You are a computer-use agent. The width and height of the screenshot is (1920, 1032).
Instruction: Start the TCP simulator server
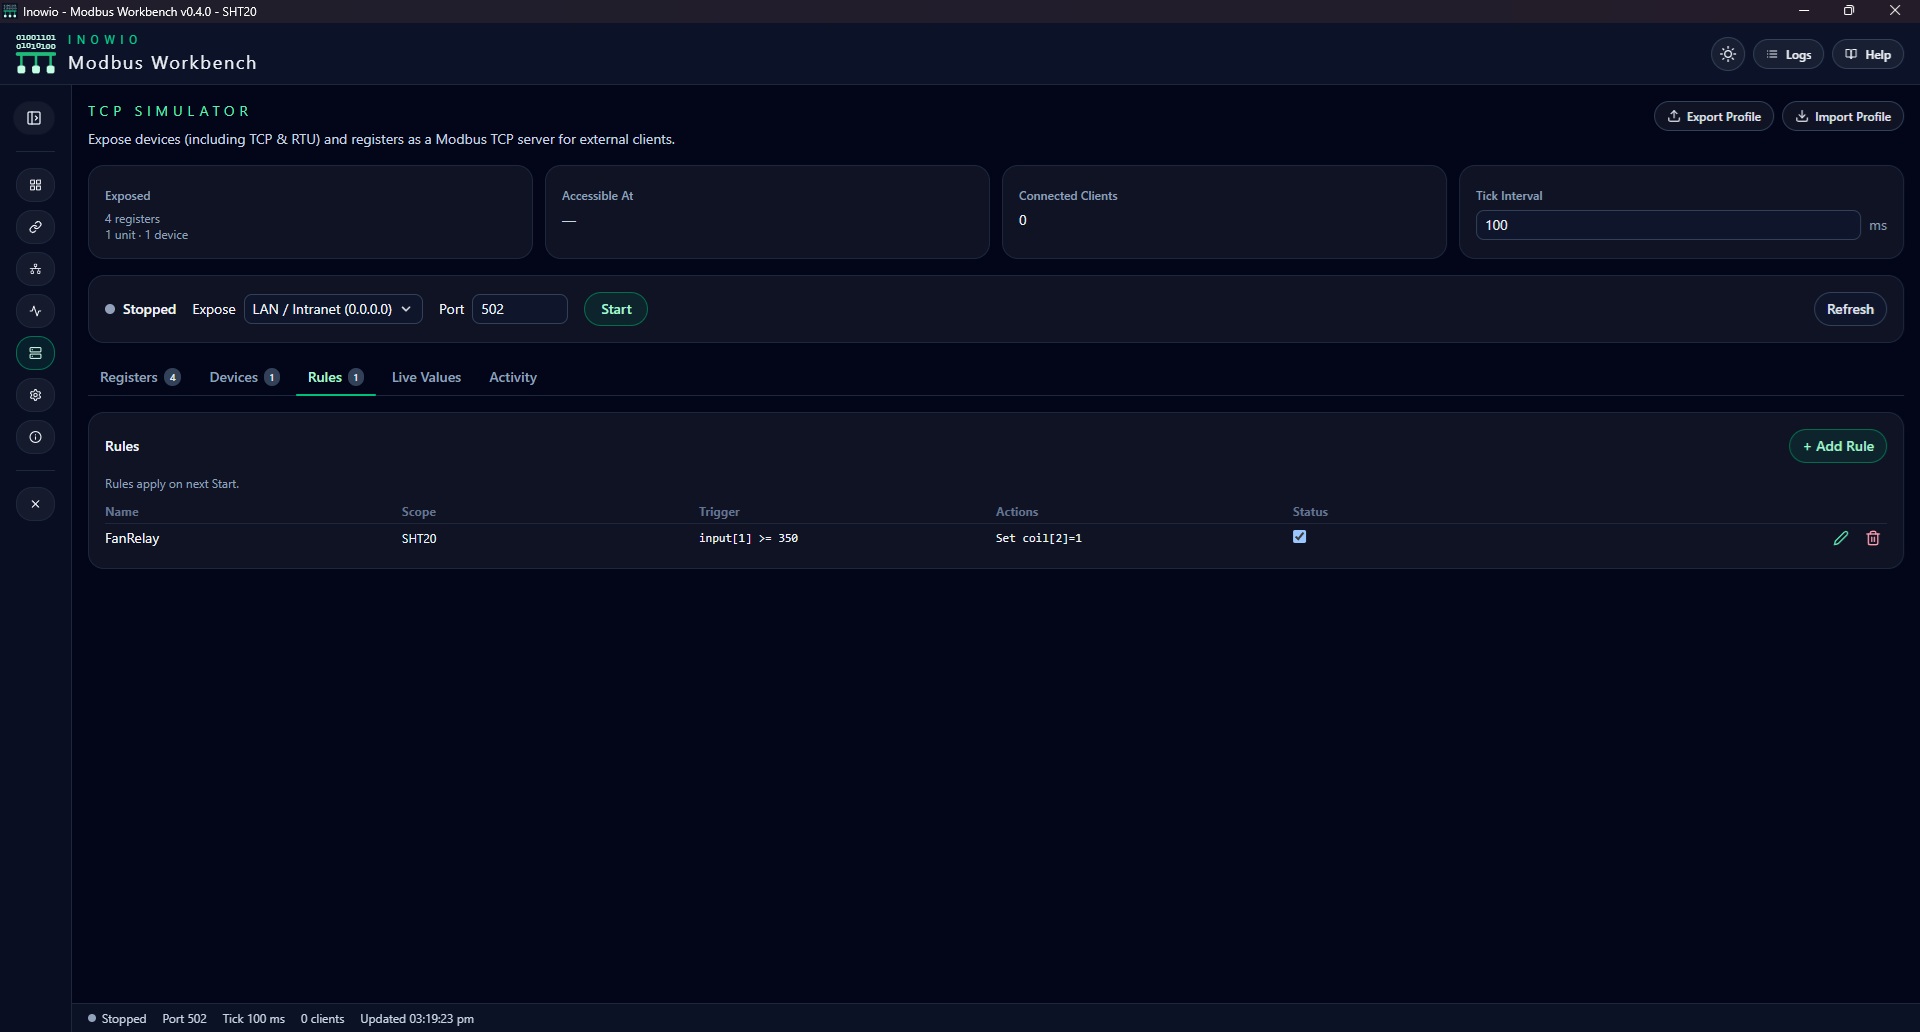[616, 309]
